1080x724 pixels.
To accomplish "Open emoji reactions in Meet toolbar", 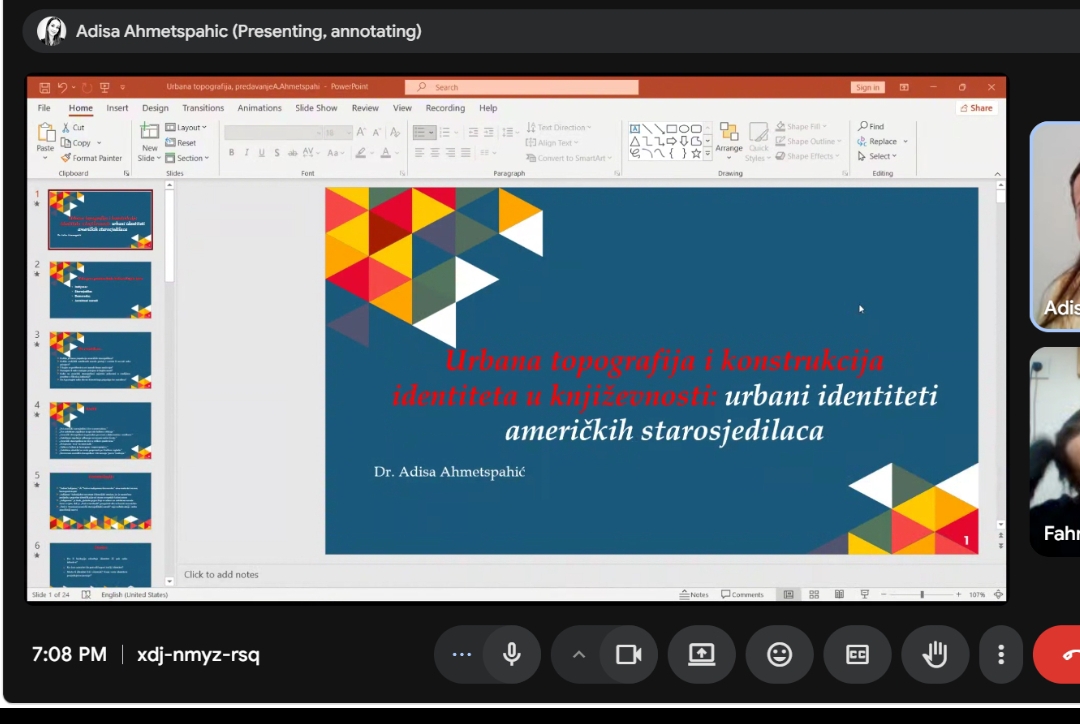I will pyautogui.click(x=779, y=654).
